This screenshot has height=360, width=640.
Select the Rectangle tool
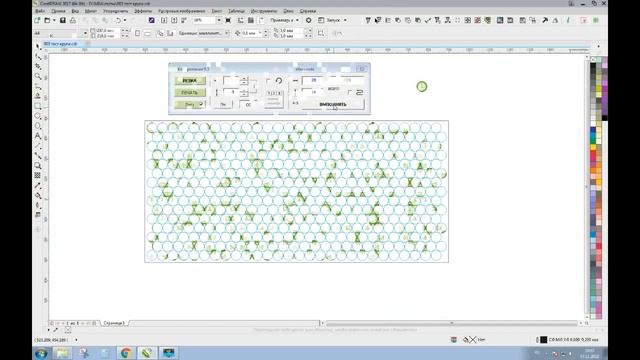point(38,106)
